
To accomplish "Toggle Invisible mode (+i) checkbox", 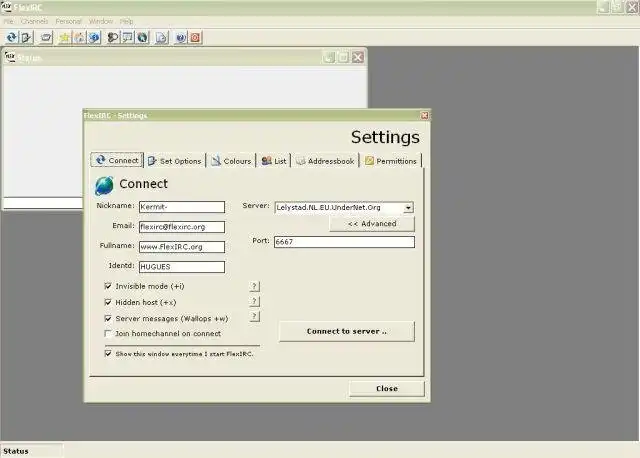I will click(x=108, y=286).
